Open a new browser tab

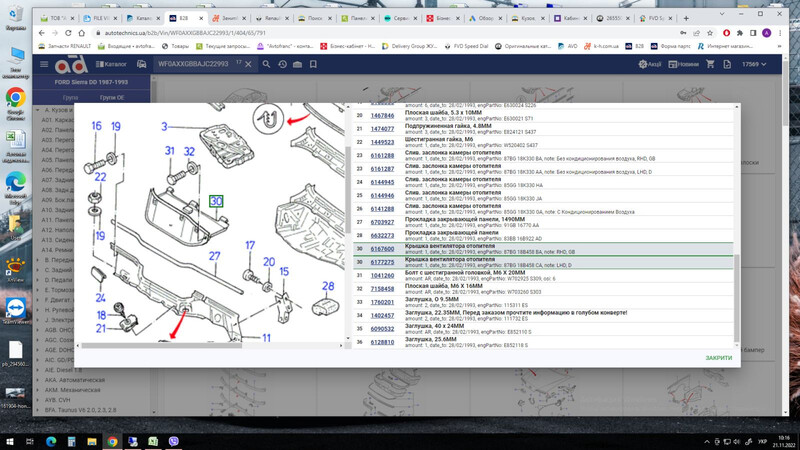click(x=686, y=18)
